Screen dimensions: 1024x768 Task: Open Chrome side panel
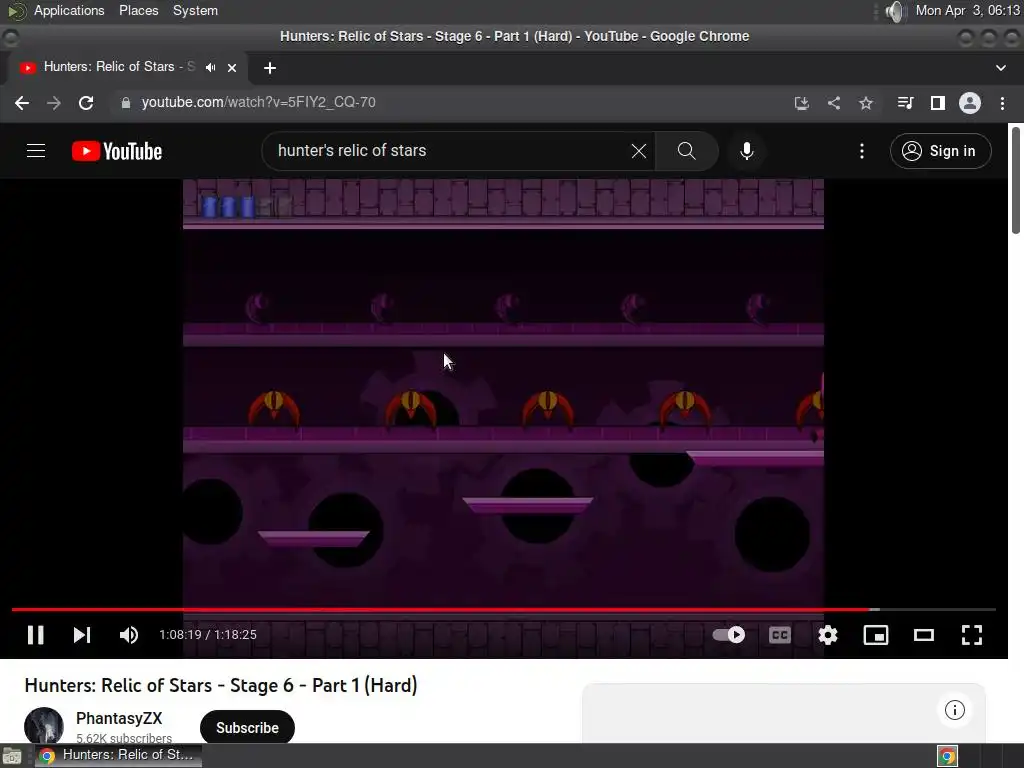[938, 103]
